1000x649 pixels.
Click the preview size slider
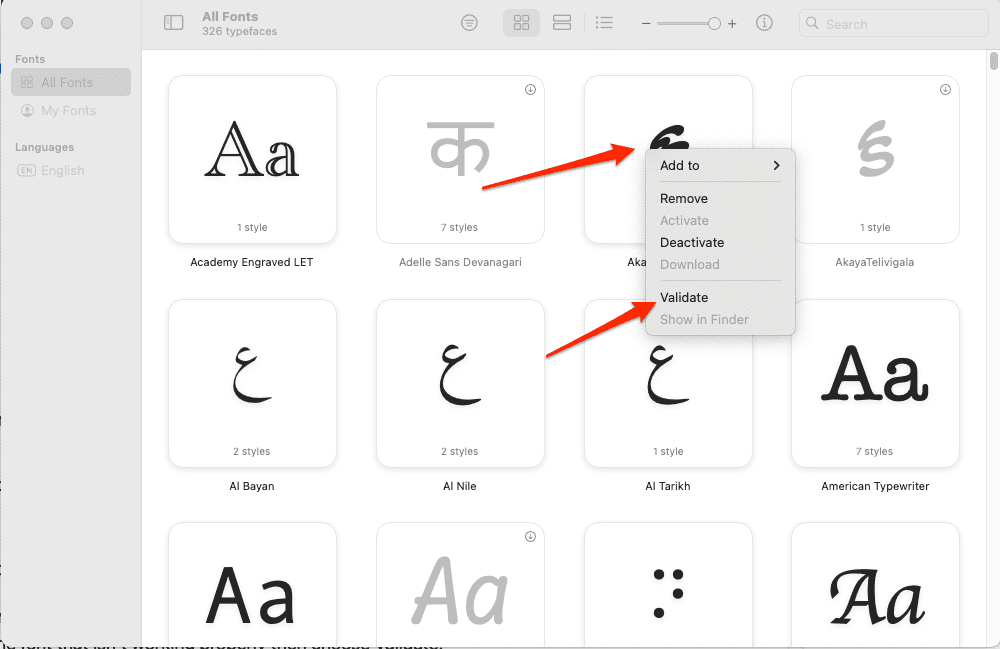(688, 24)
